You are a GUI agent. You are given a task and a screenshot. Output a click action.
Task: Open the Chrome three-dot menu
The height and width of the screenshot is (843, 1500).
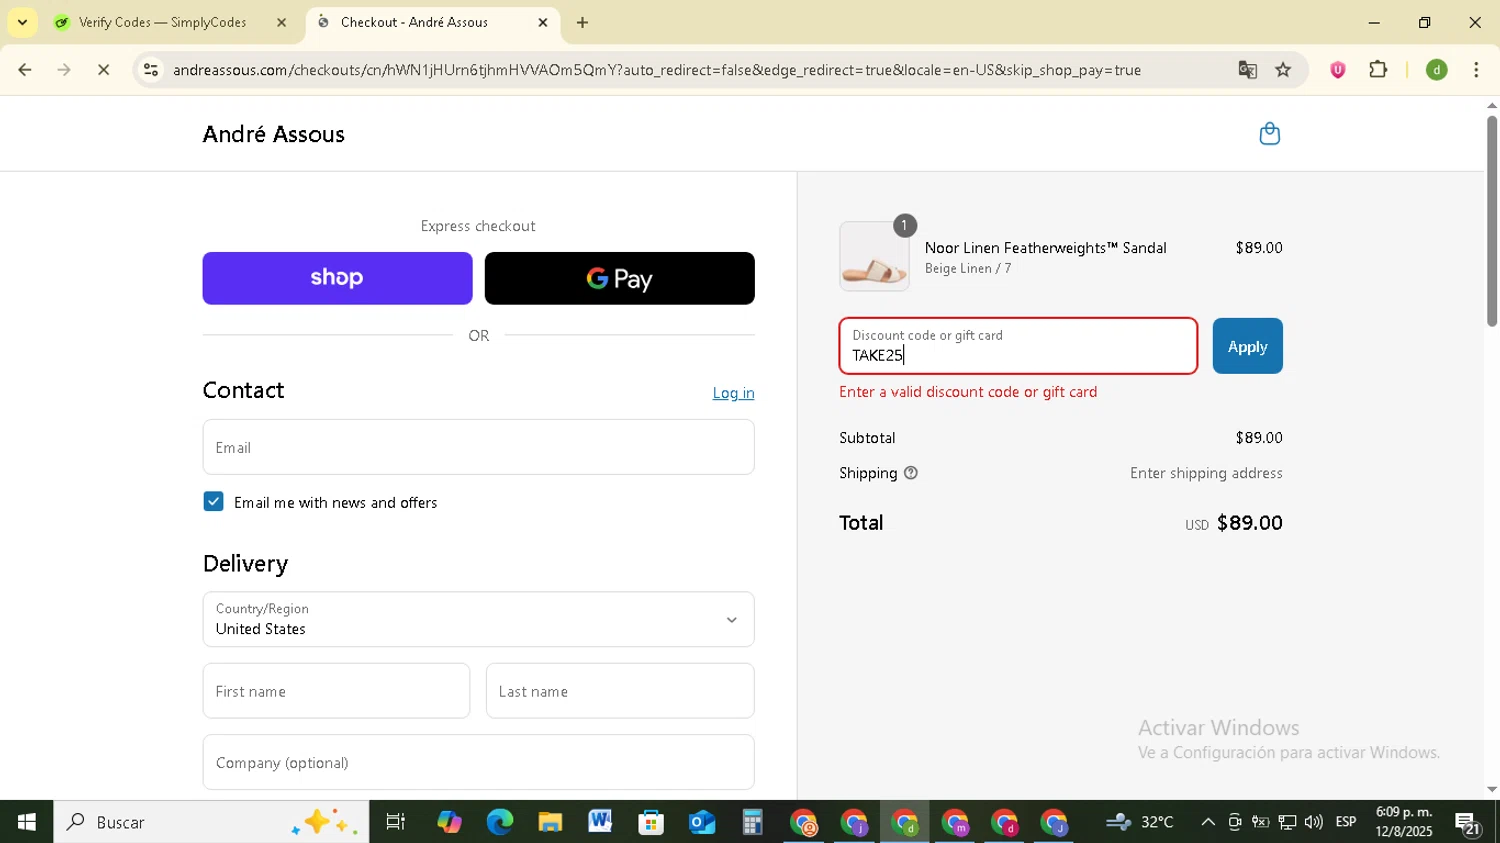tap(1476, 70)
